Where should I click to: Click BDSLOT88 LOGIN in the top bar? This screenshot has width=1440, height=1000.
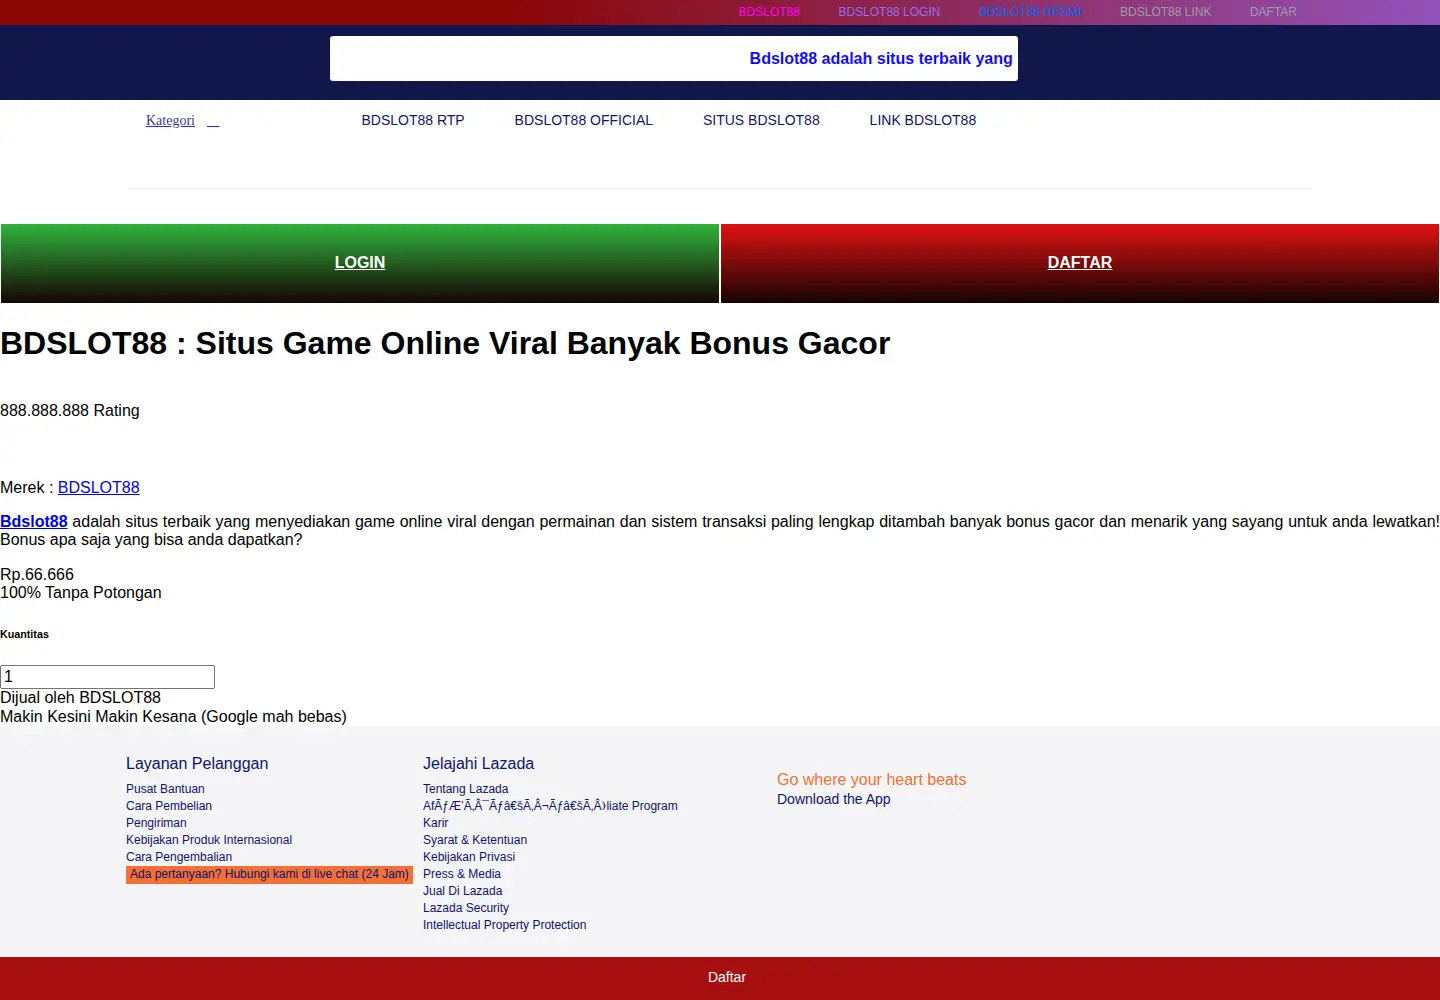point(889,12)
